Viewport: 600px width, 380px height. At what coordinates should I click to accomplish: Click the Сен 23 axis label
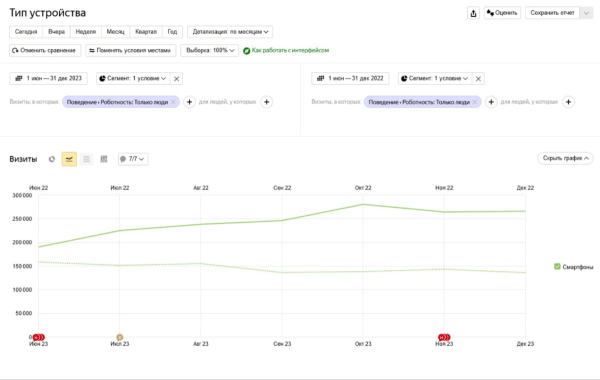point(282,344)
